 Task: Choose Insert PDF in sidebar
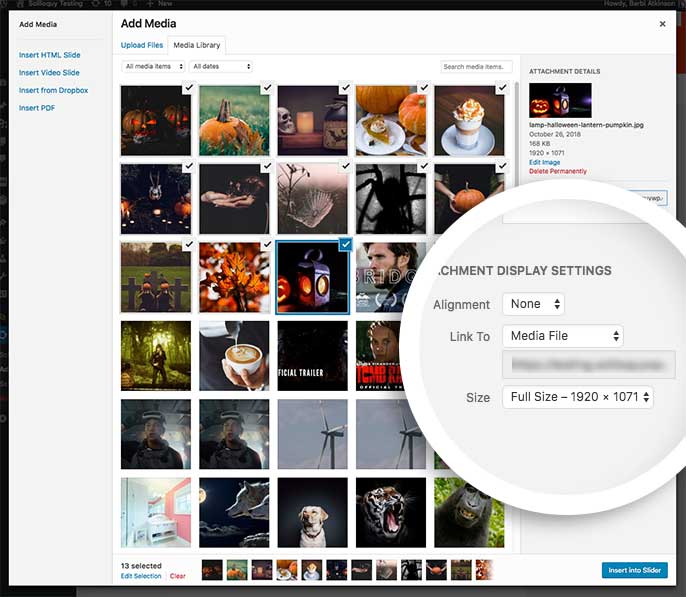pos(37,108)
